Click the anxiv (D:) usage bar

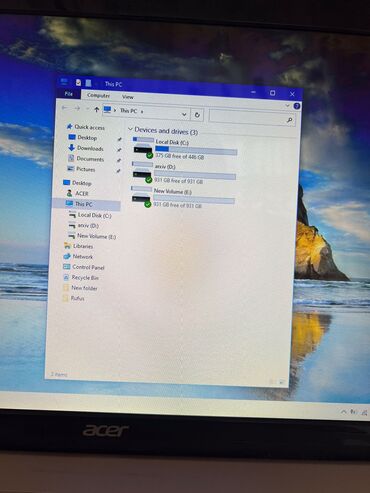[x=195, y=175]
